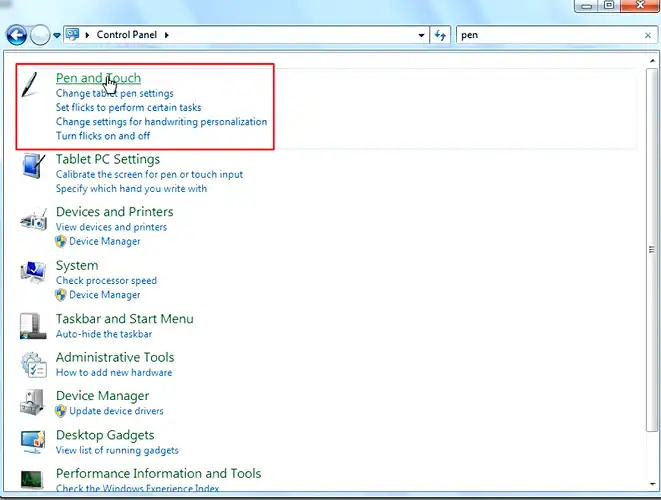Open Administrative Tools heading
Screen dimensions: 661x500
click(x=115, y=358)
